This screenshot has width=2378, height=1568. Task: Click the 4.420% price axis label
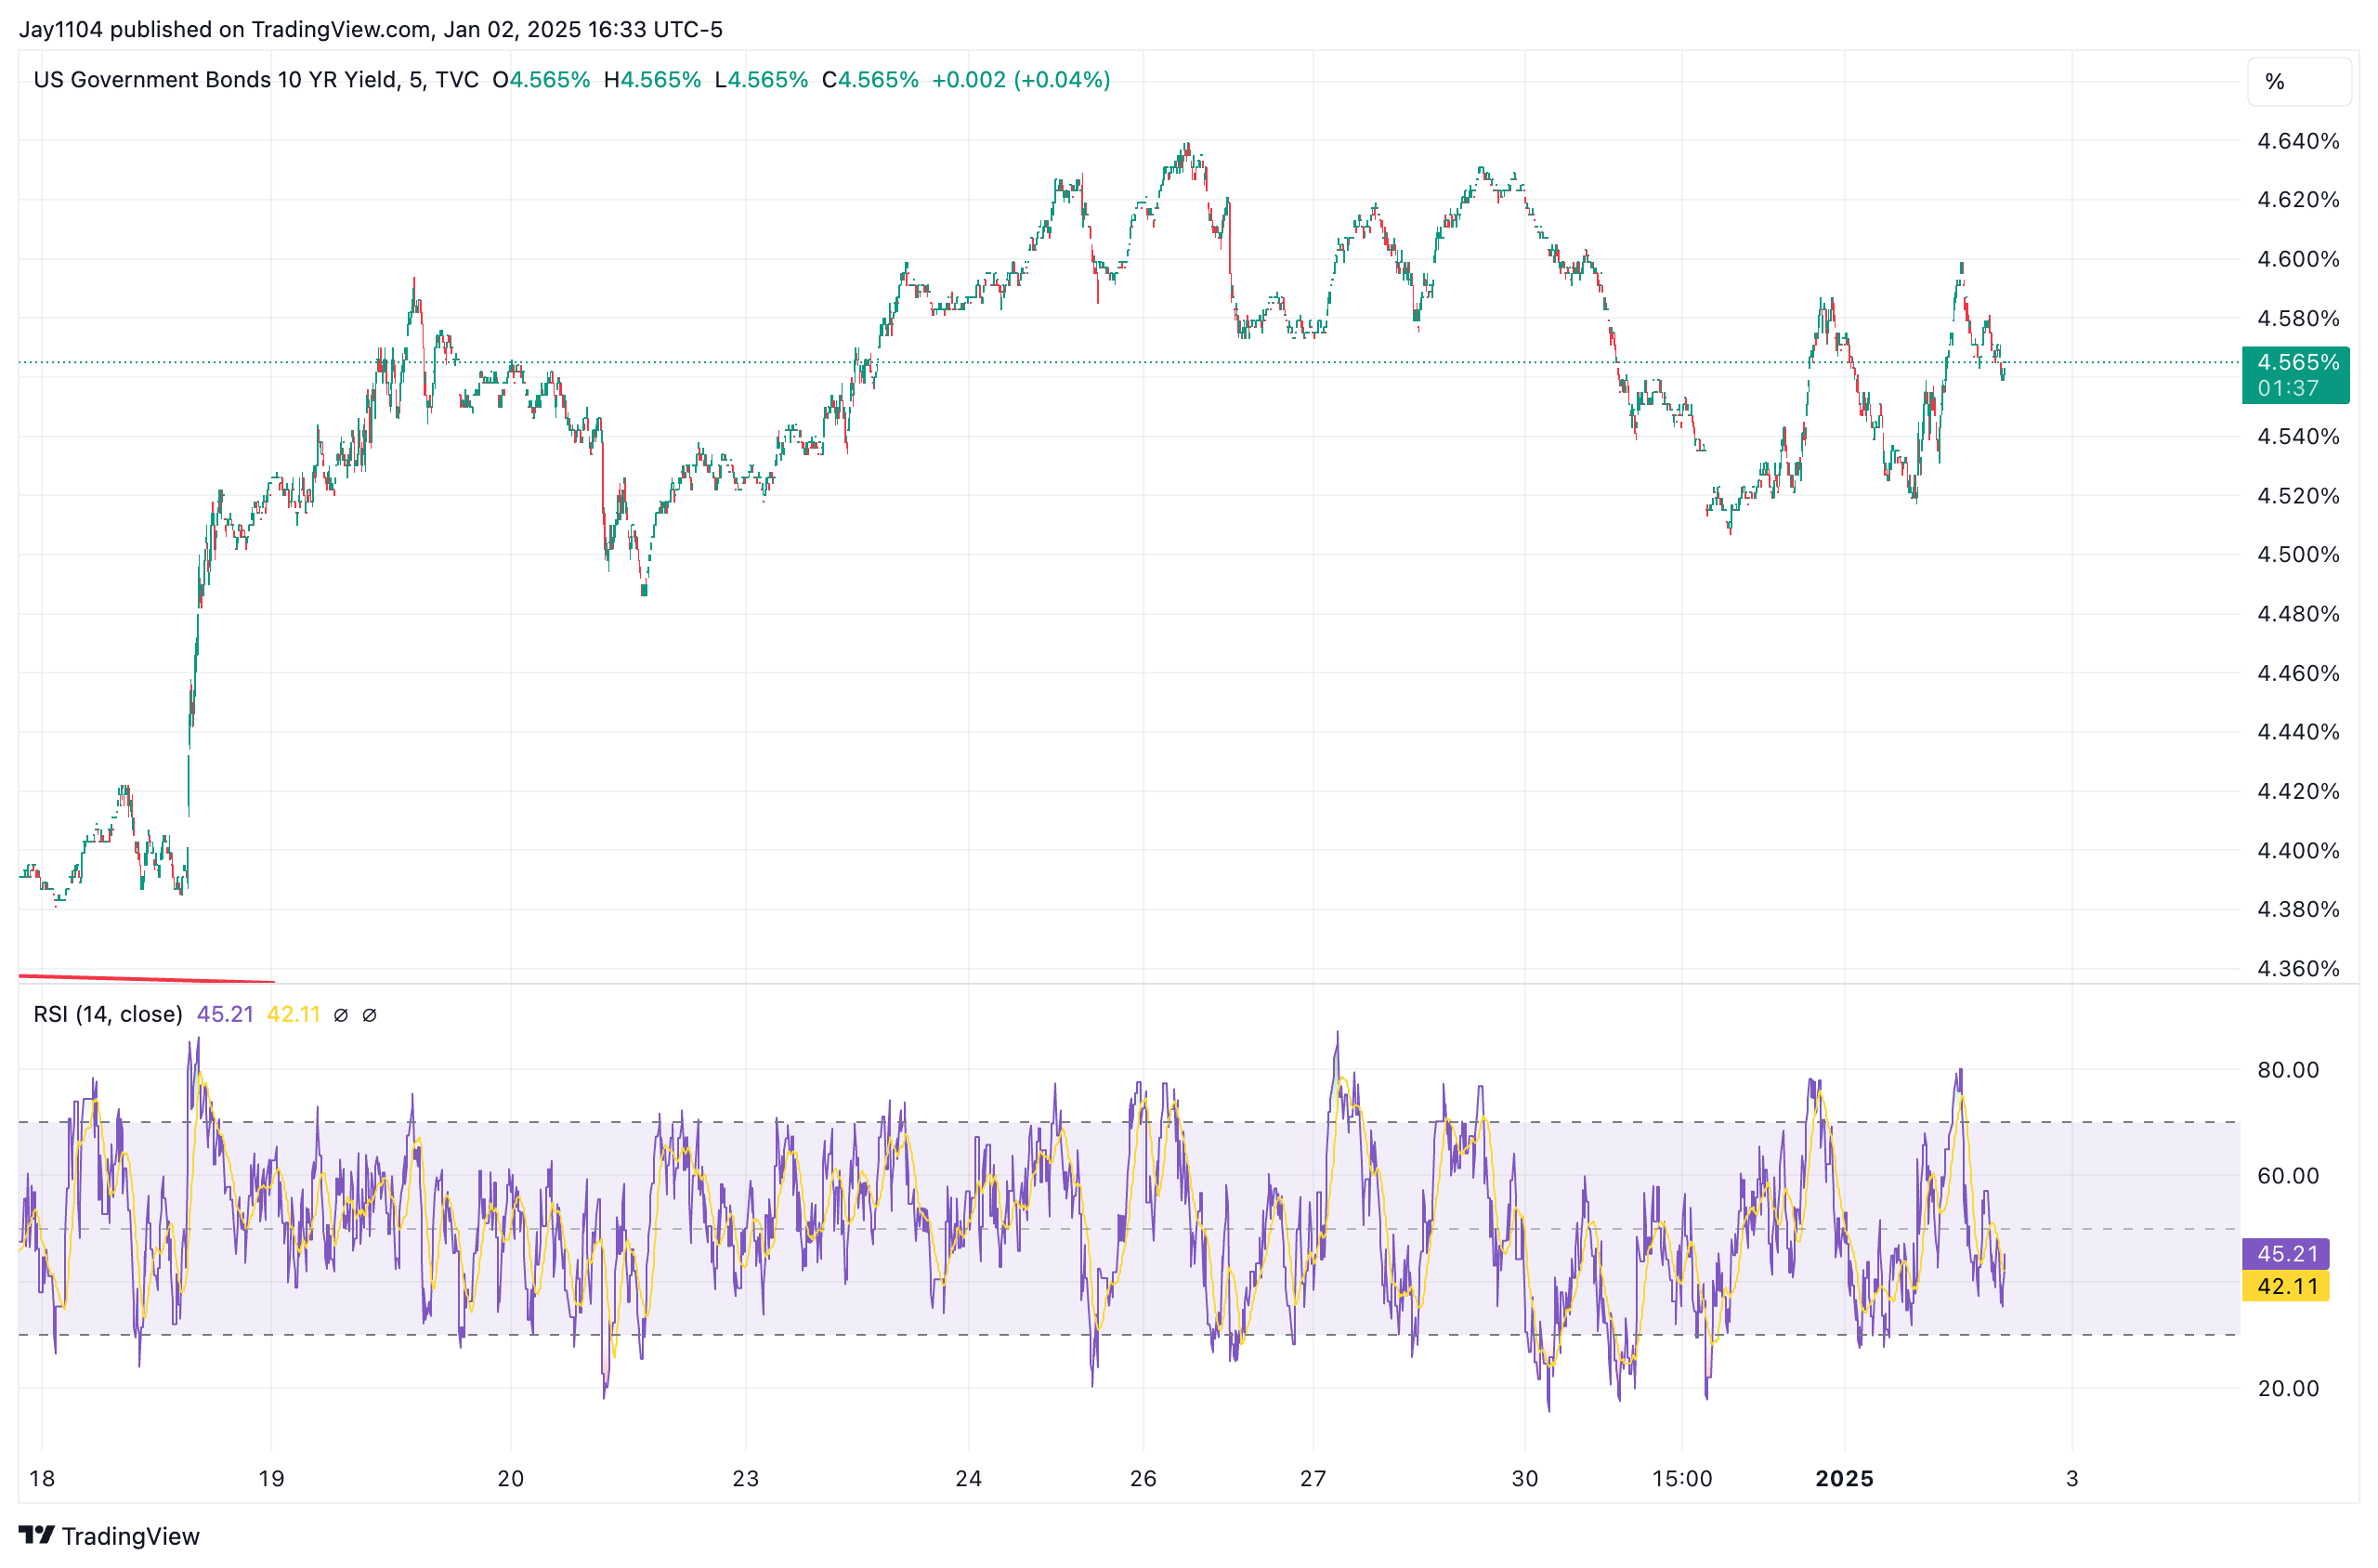point(2298,791)
